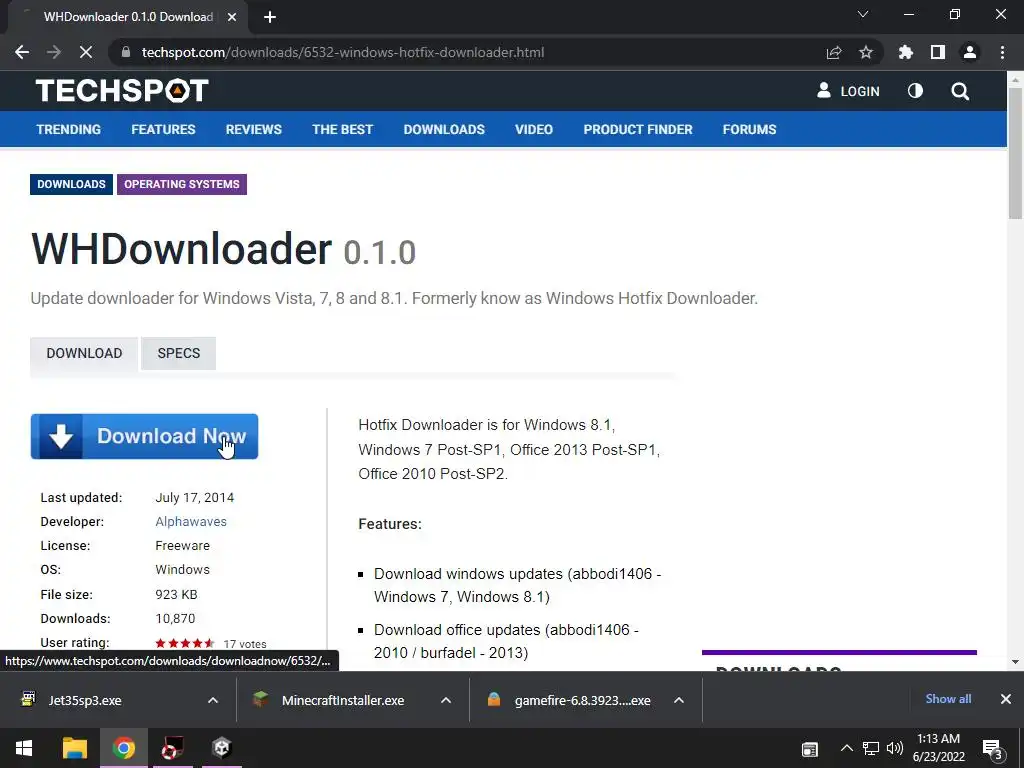The width and height of the screenshot is (1024, 768).
Task: Open the red-and-white app icon in taskbar
Action: tap(172, 748)
